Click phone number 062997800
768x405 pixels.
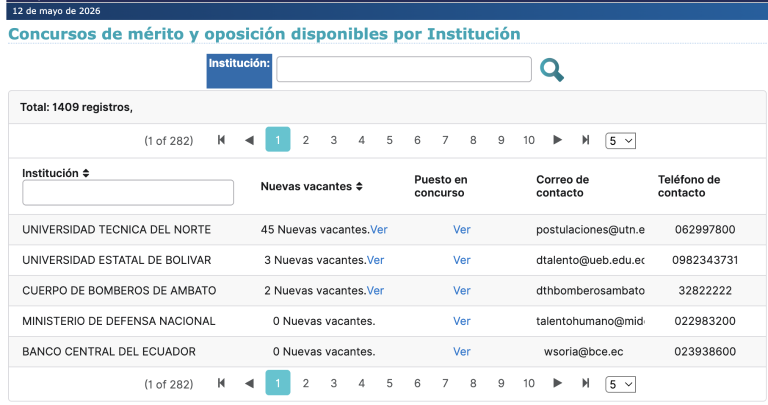pos(705,229)
